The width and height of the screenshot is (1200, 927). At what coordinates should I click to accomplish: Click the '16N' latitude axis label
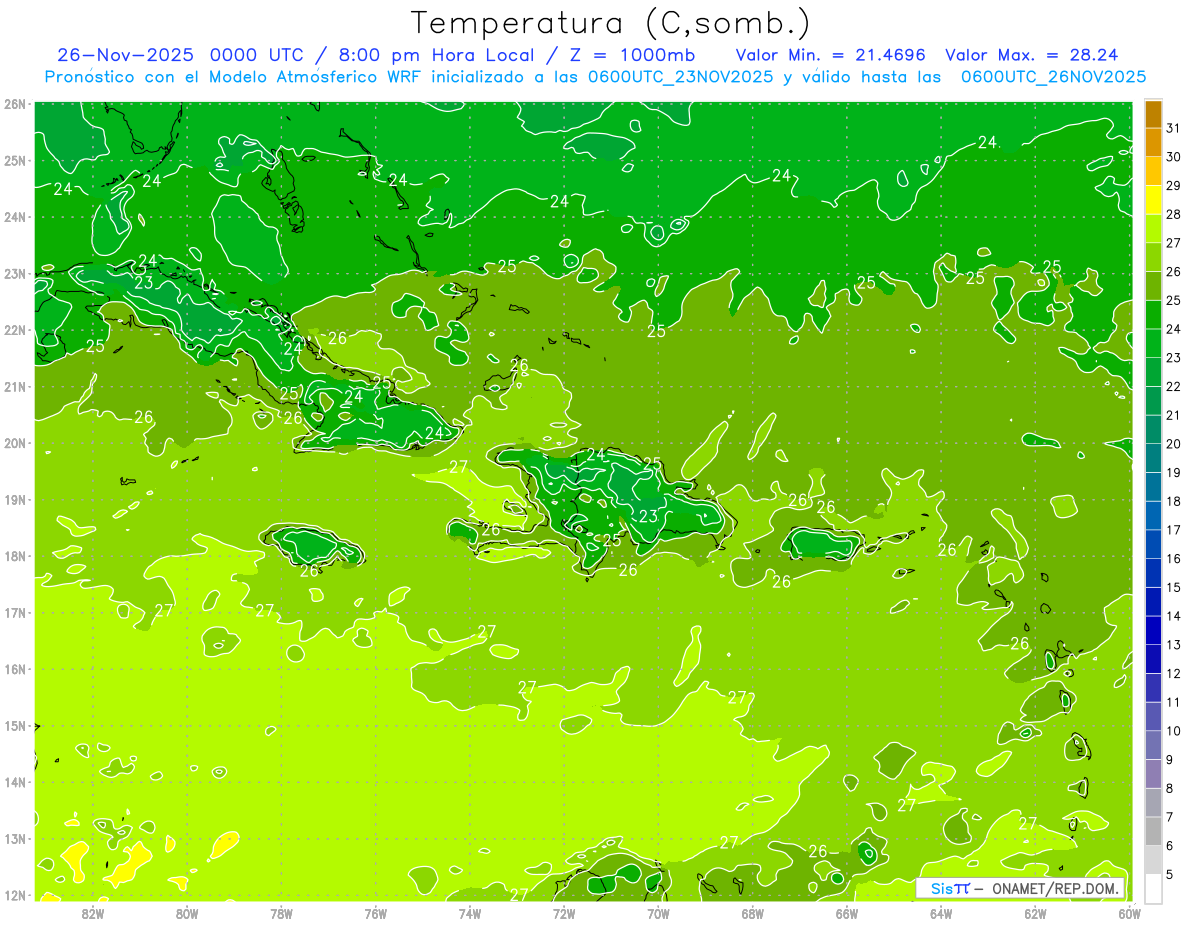15,669
